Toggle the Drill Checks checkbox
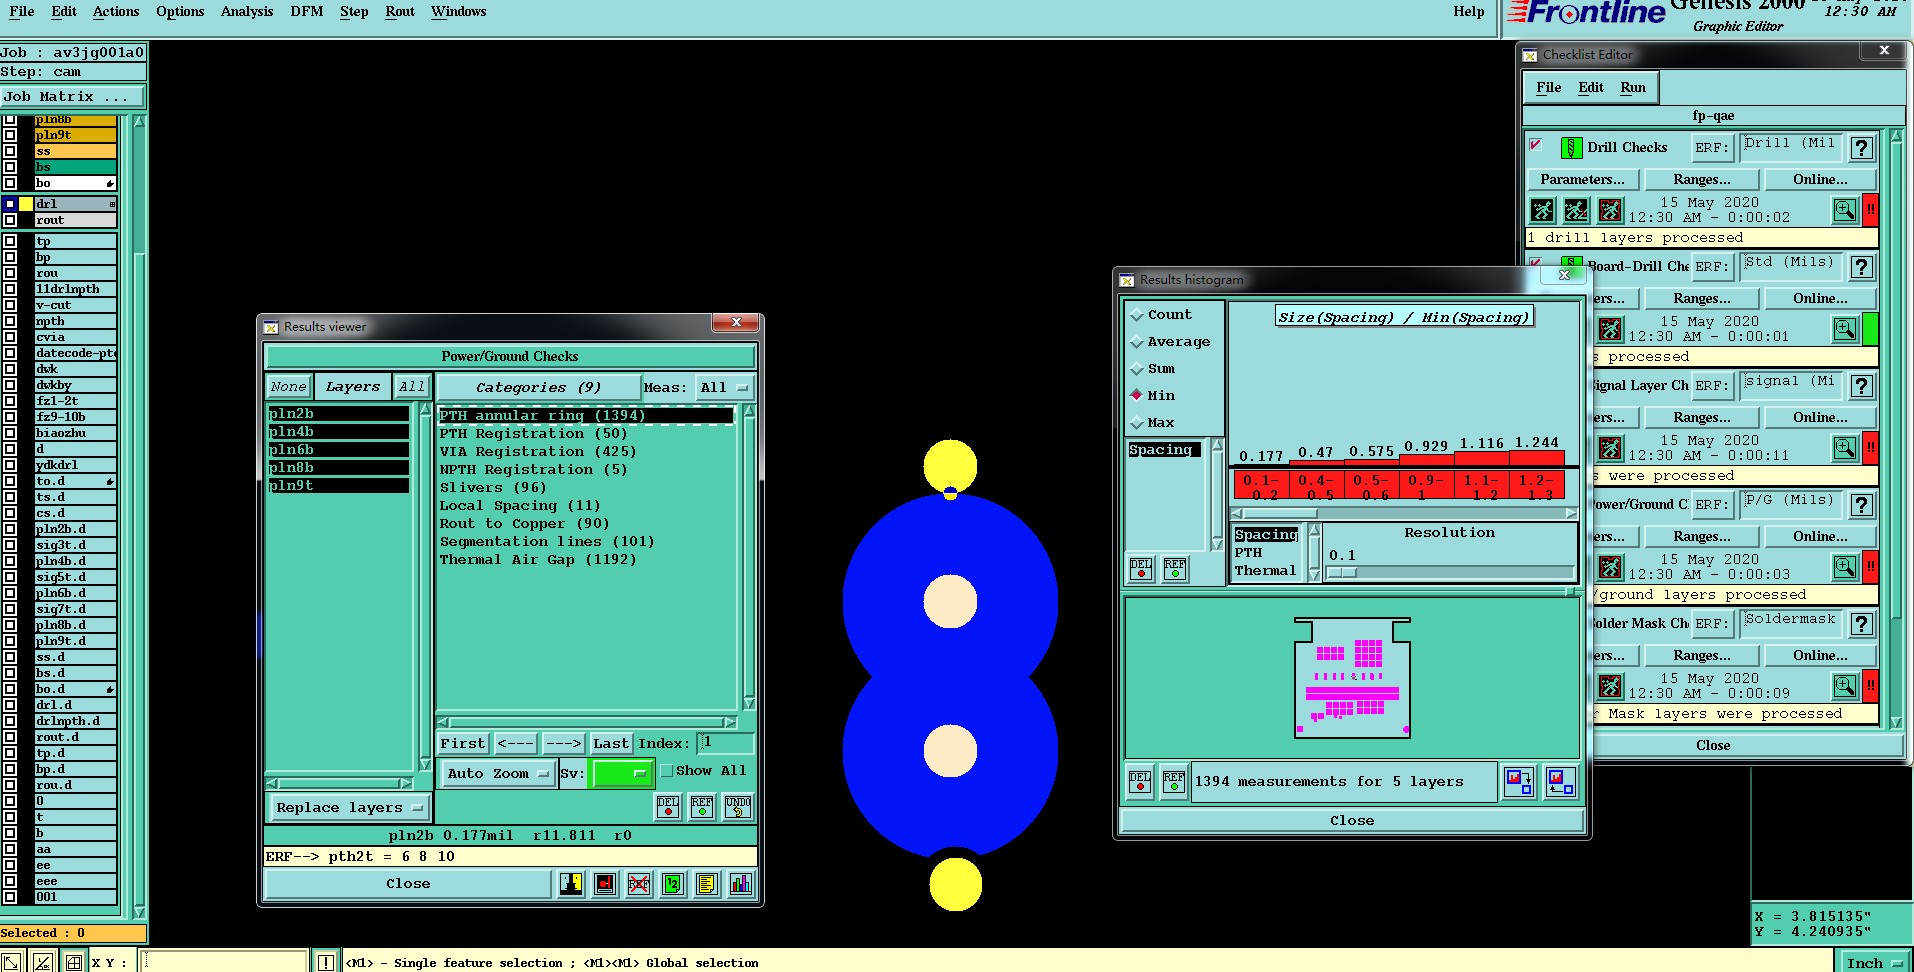 click(1536, 145)
